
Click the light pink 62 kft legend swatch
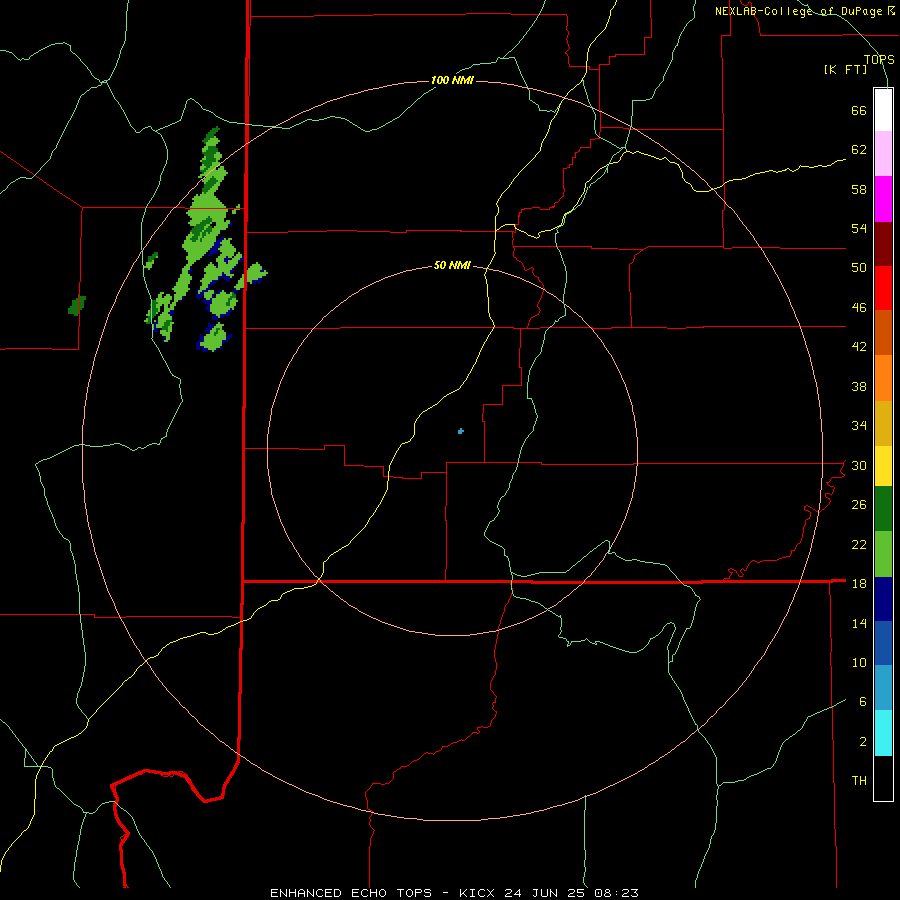click(883, 154)
